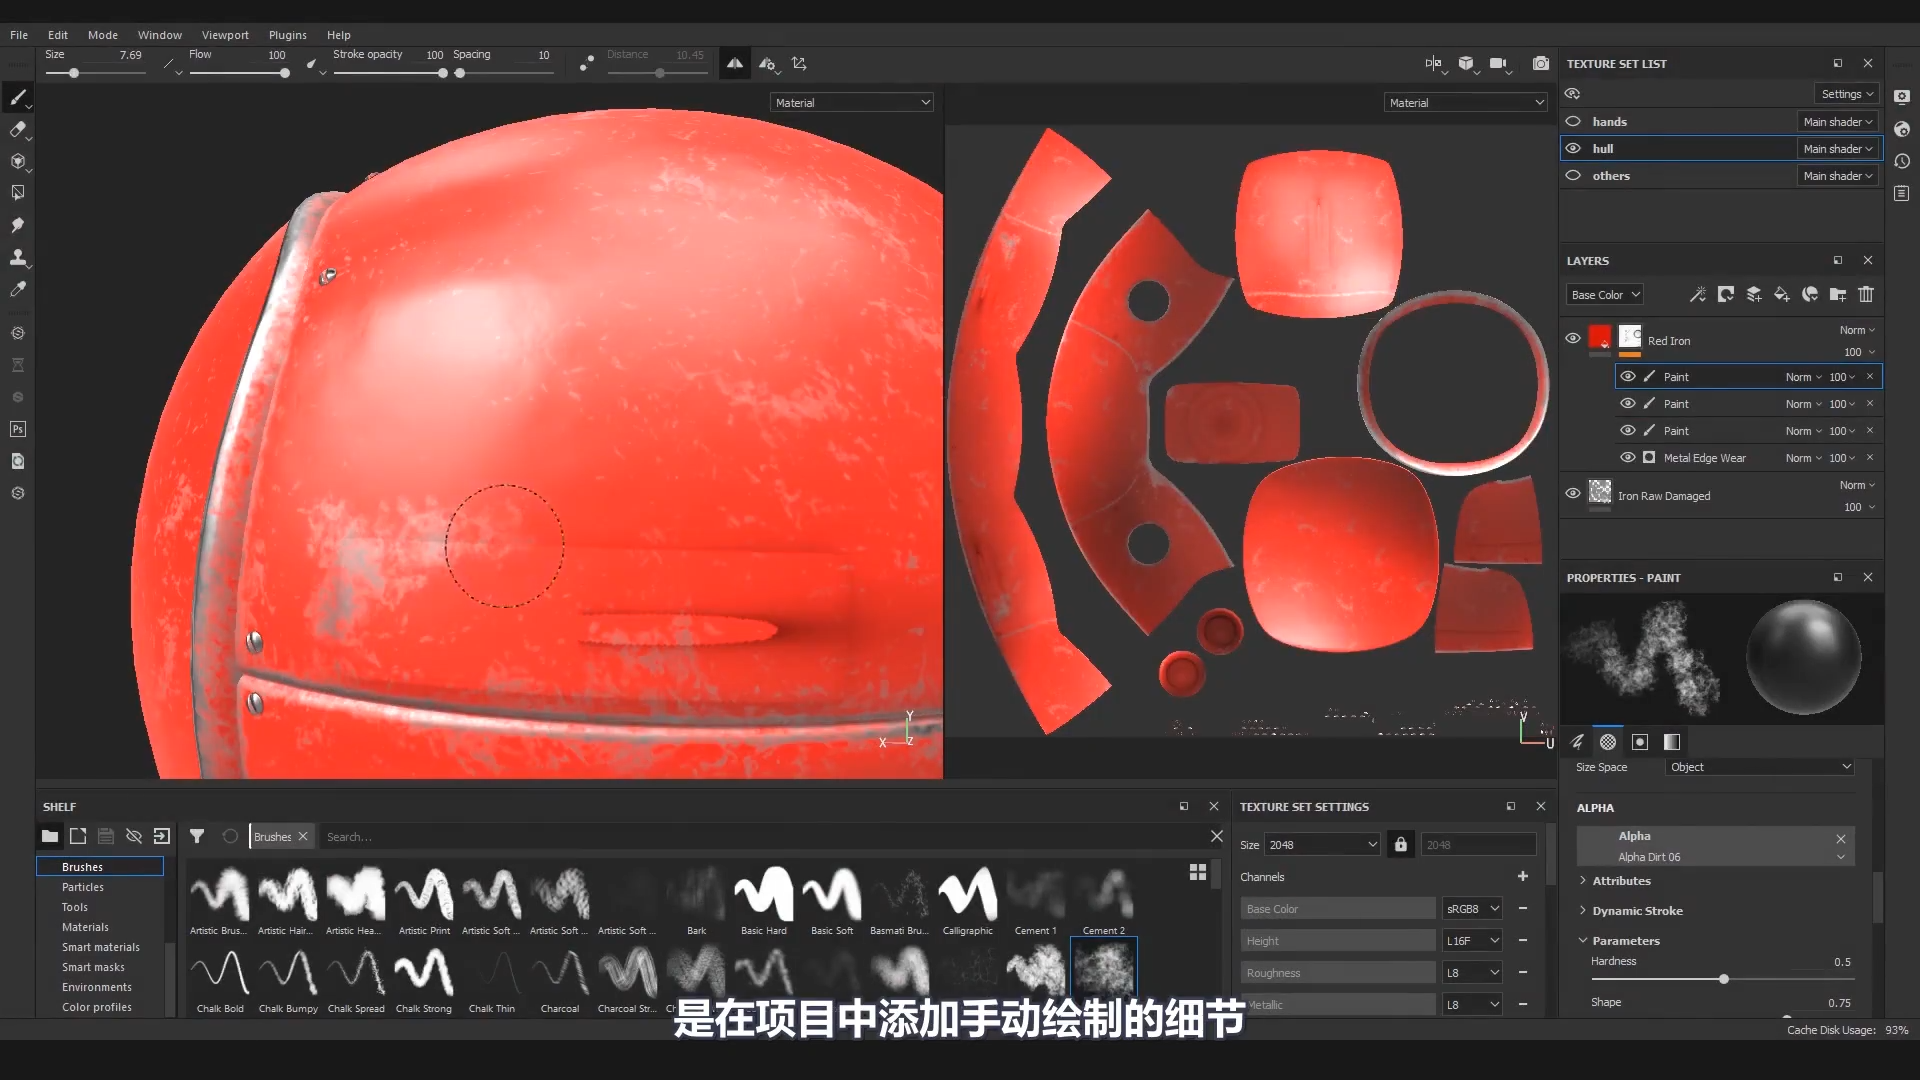Open the File menu
The height and width of the screenshot is (1080, 1920).
point(19,34)
